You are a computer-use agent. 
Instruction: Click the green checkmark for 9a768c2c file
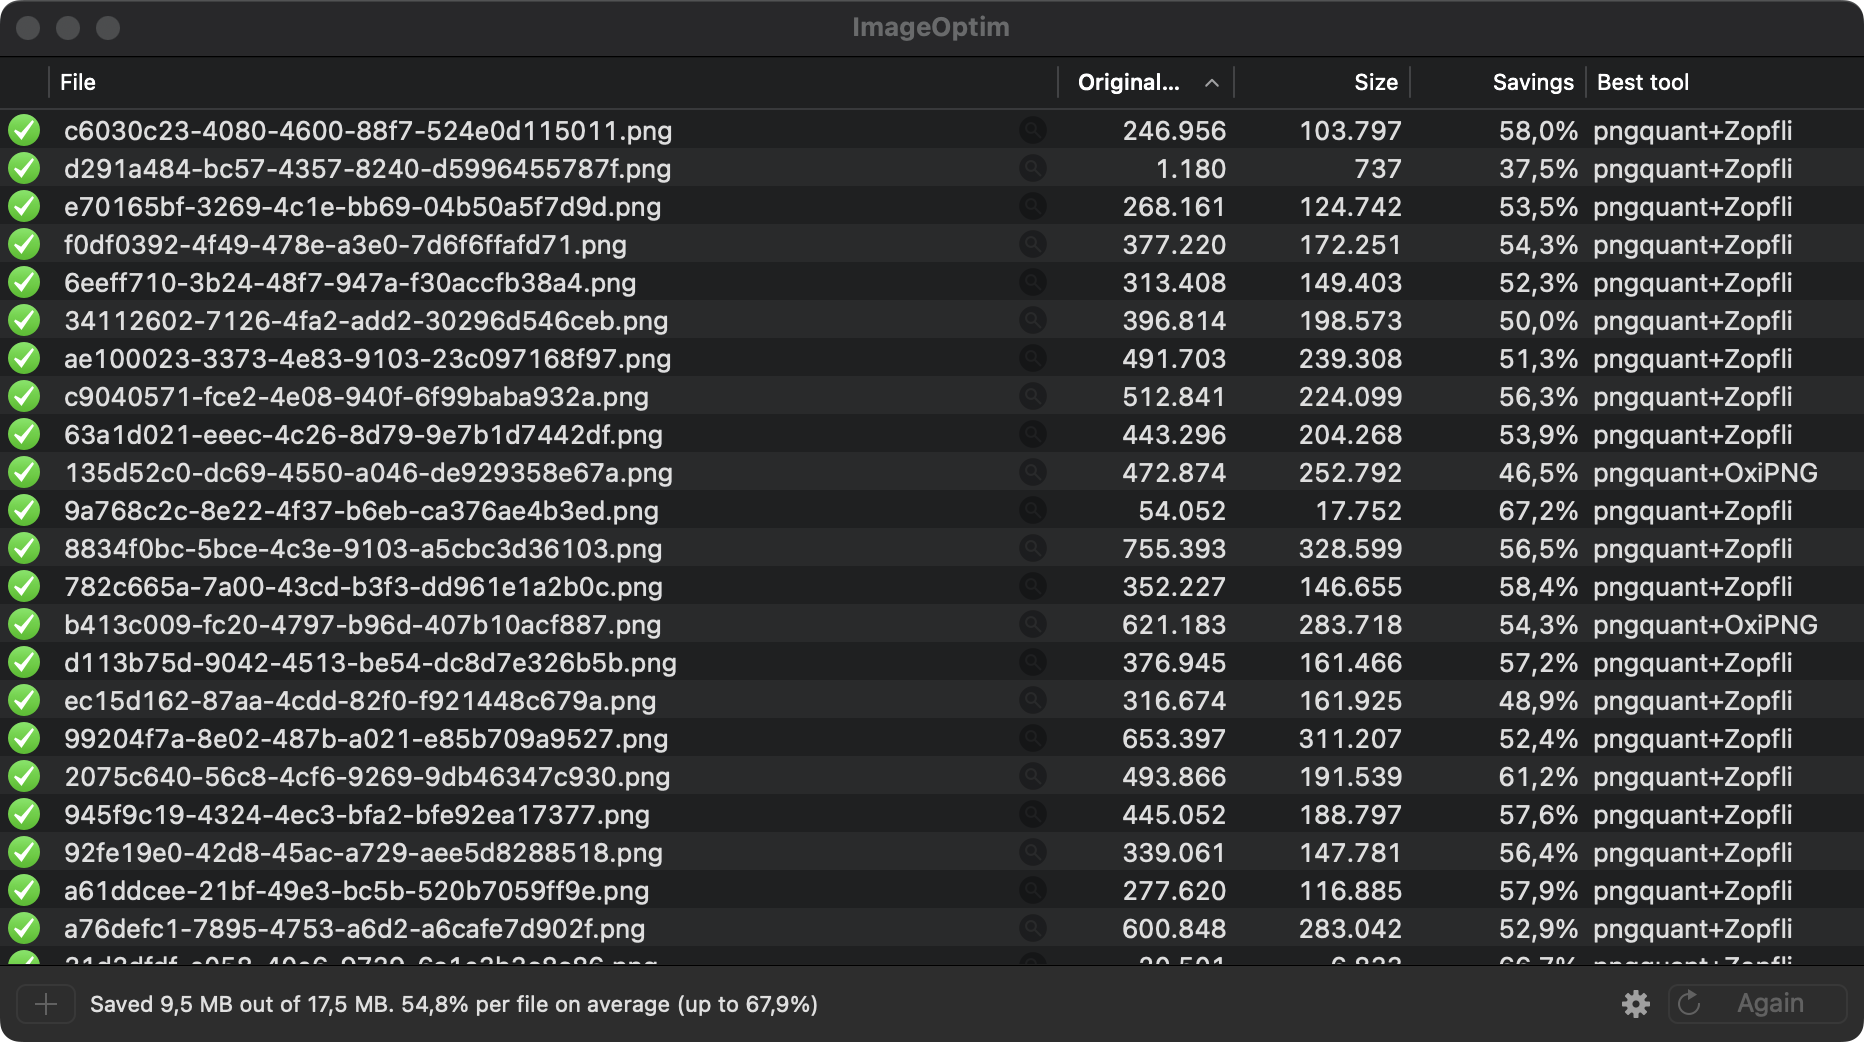(x=24, y=510)
